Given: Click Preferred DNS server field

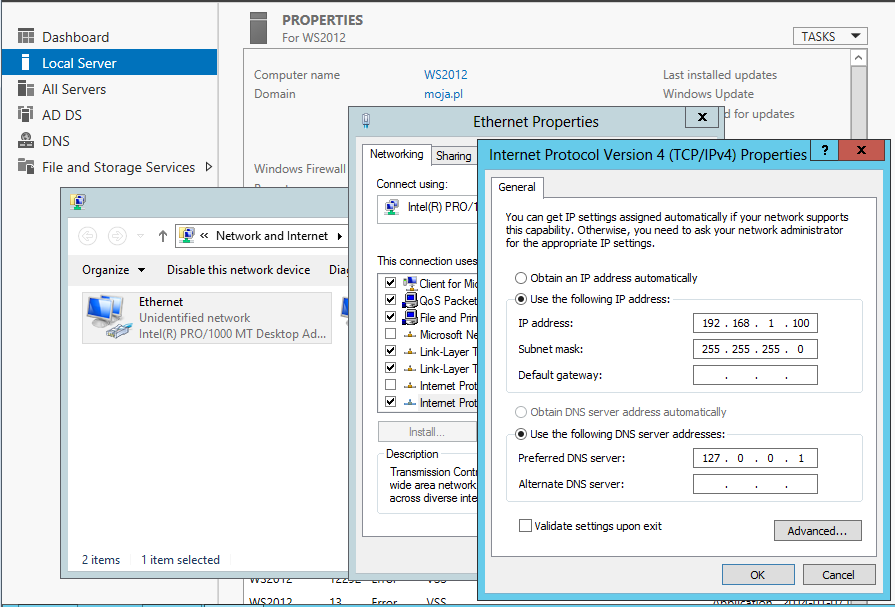Looking at the screenshot, I should pyautogui.click(x=755, y=458).
